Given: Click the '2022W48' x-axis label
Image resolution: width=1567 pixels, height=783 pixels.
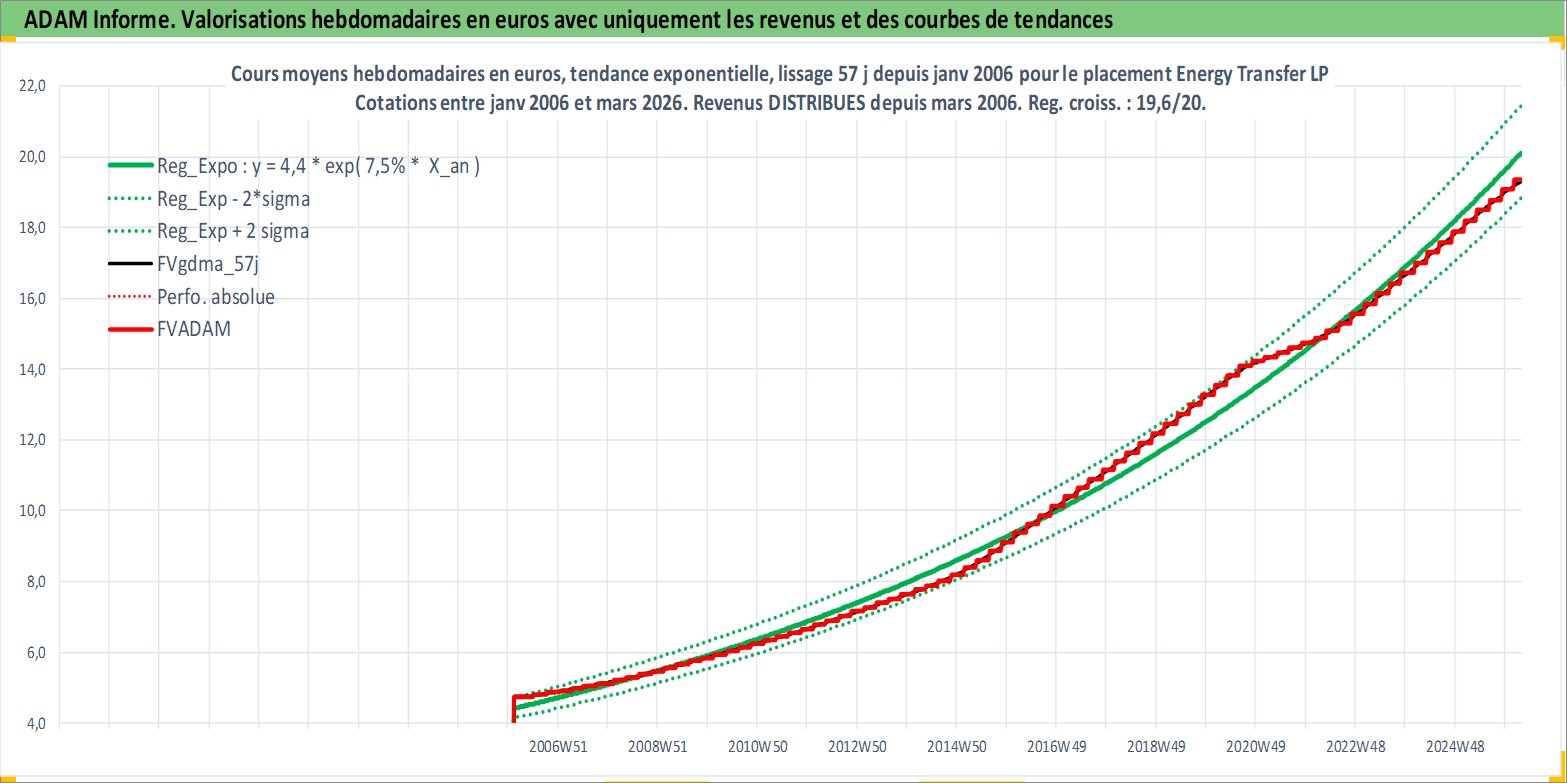Looking at the screenshot, I should 1354,745.
